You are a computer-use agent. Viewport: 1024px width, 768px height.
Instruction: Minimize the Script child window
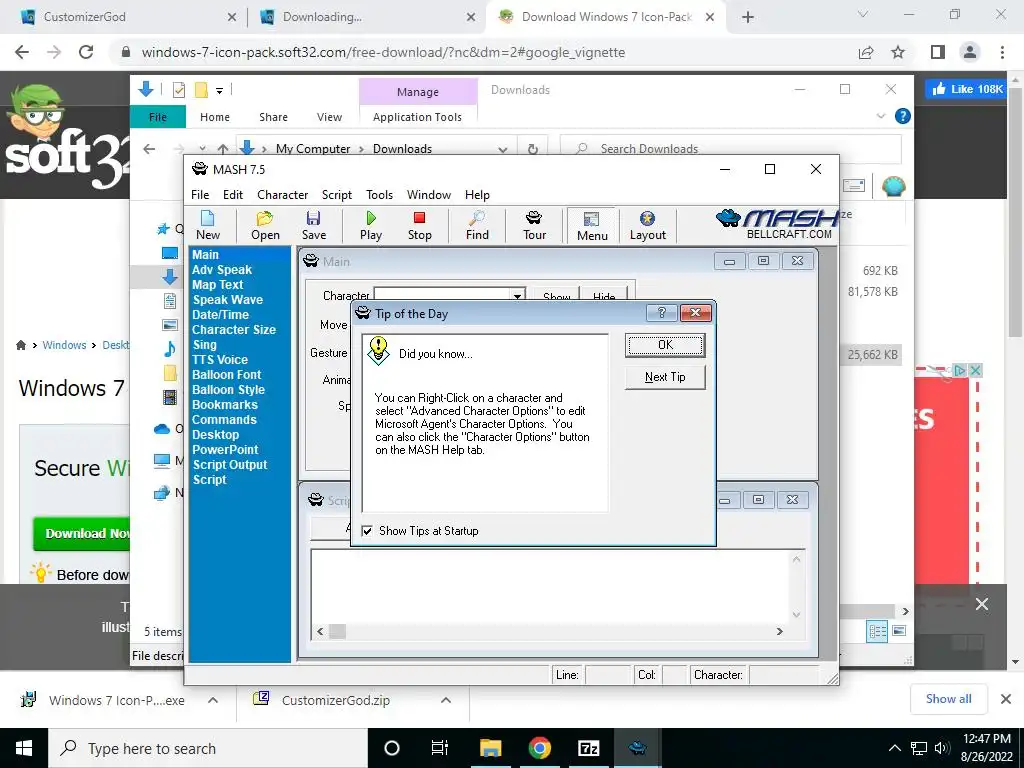pos(725,500)
